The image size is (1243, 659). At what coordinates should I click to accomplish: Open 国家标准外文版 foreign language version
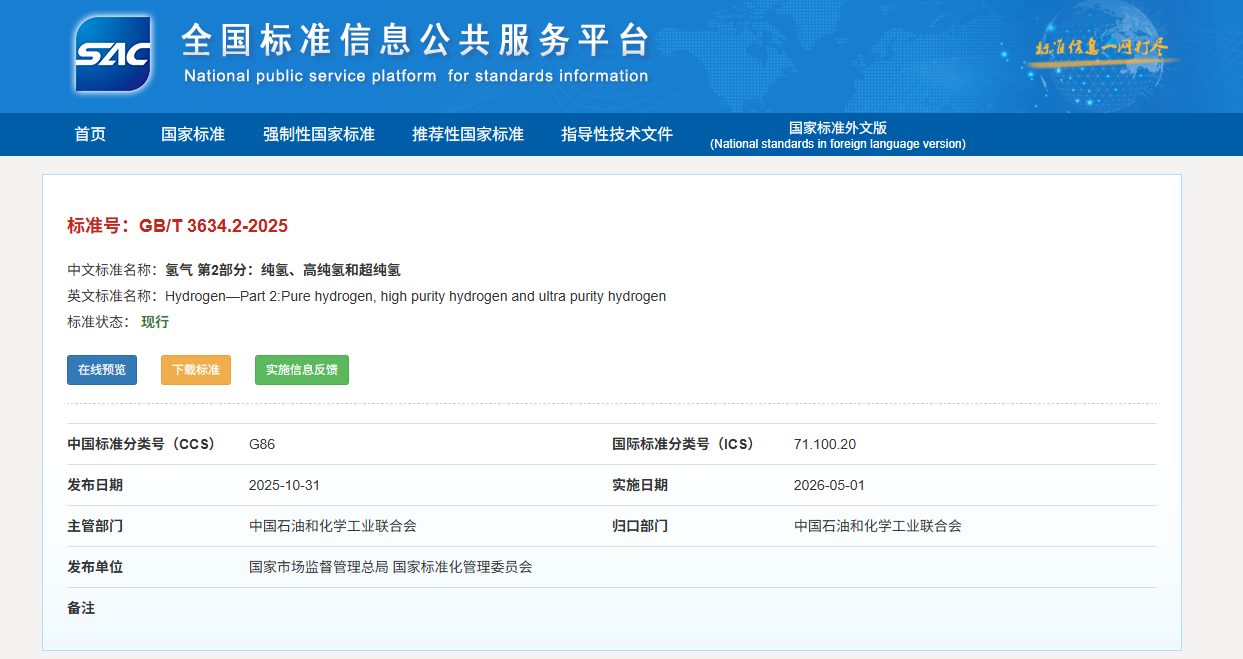pyautogui.click(x=838, y=135)
